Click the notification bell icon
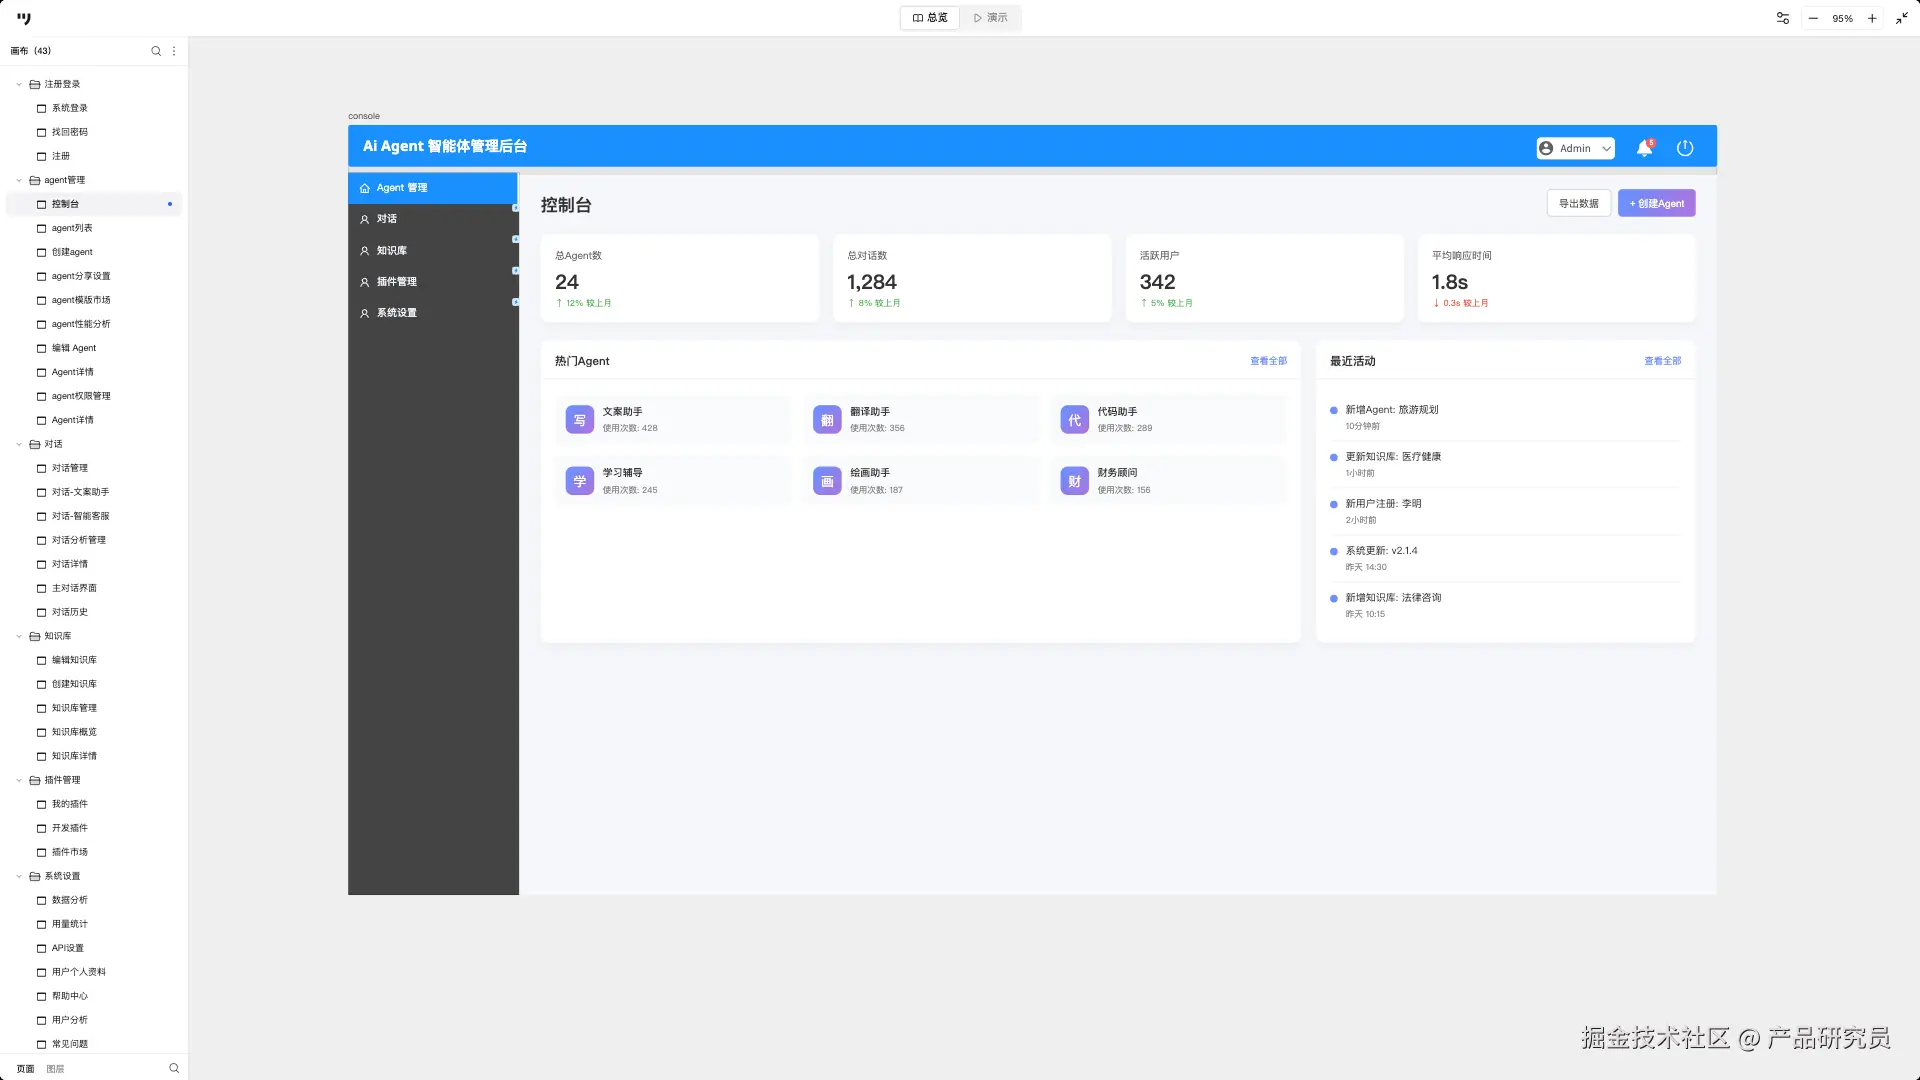 point(1644,148)
